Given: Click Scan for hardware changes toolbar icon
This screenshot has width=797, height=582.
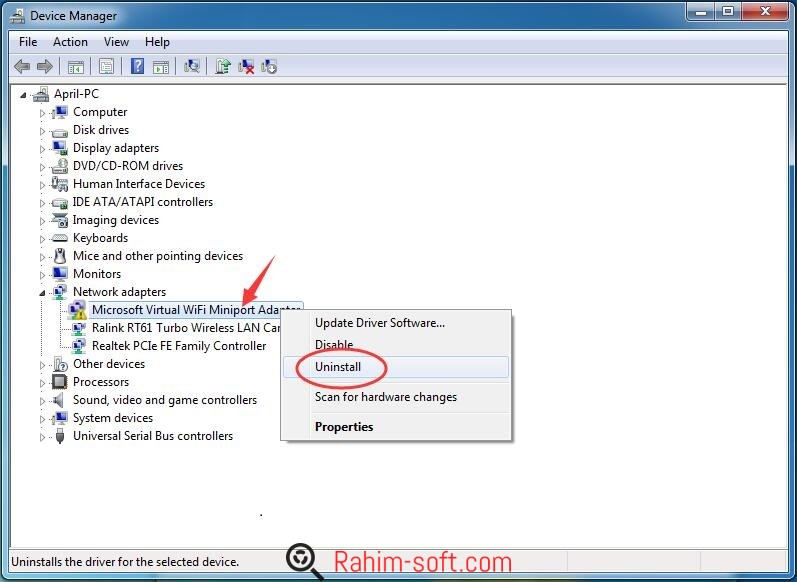Looking at the screenshot, I should 192,66.
